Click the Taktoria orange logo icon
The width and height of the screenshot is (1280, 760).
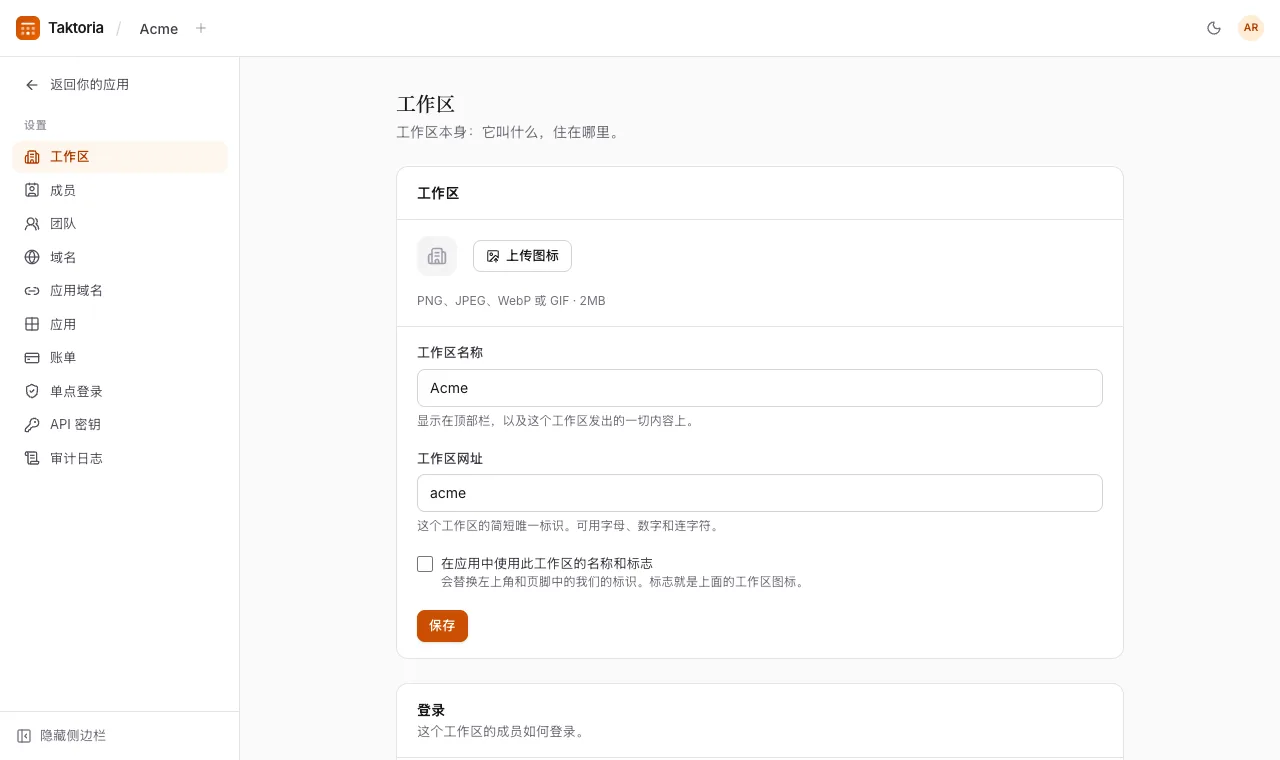click(28, 28)
